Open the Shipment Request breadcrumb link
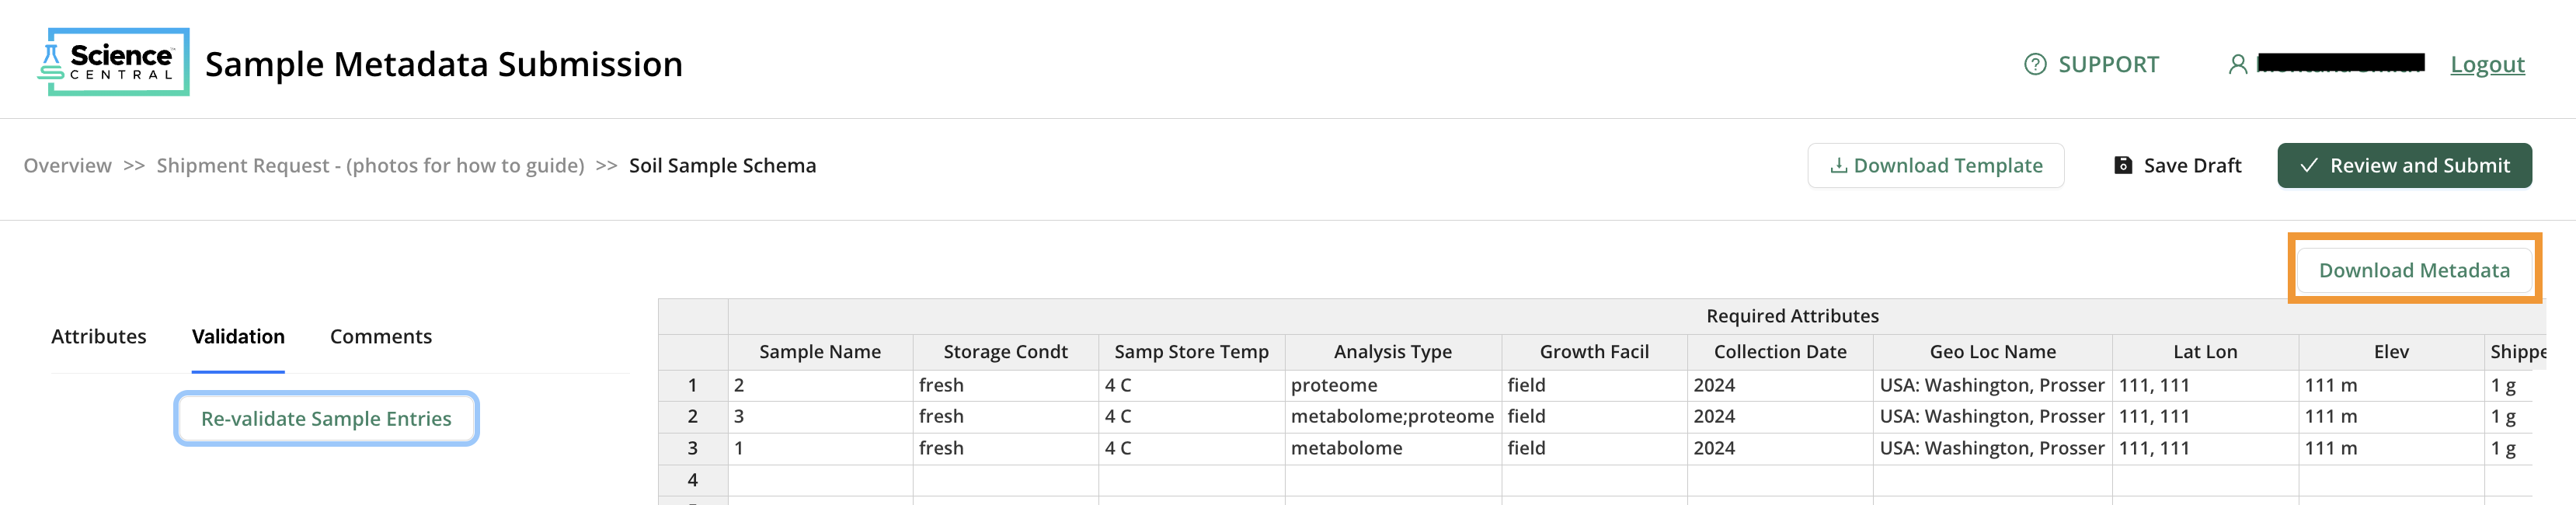 (370, 165)
